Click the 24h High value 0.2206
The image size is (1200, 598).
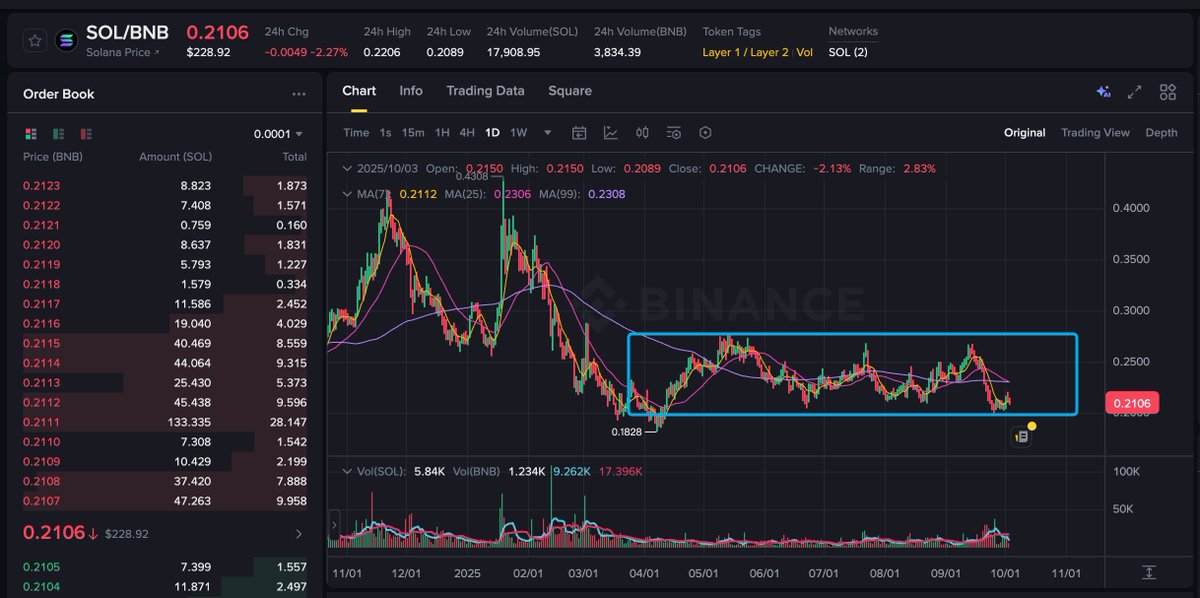pos(381,52)
